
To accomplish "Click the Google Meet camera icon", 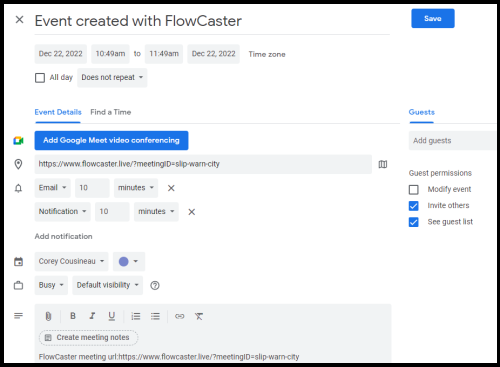I will (18, 141).
